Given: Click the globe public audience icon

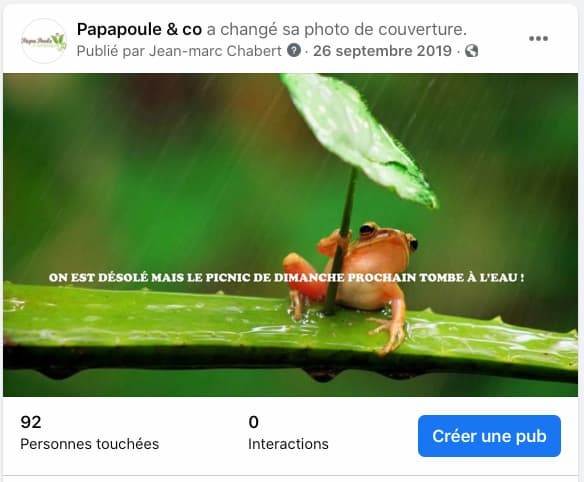Looking at the screenshot, I should tap(472, 51).
